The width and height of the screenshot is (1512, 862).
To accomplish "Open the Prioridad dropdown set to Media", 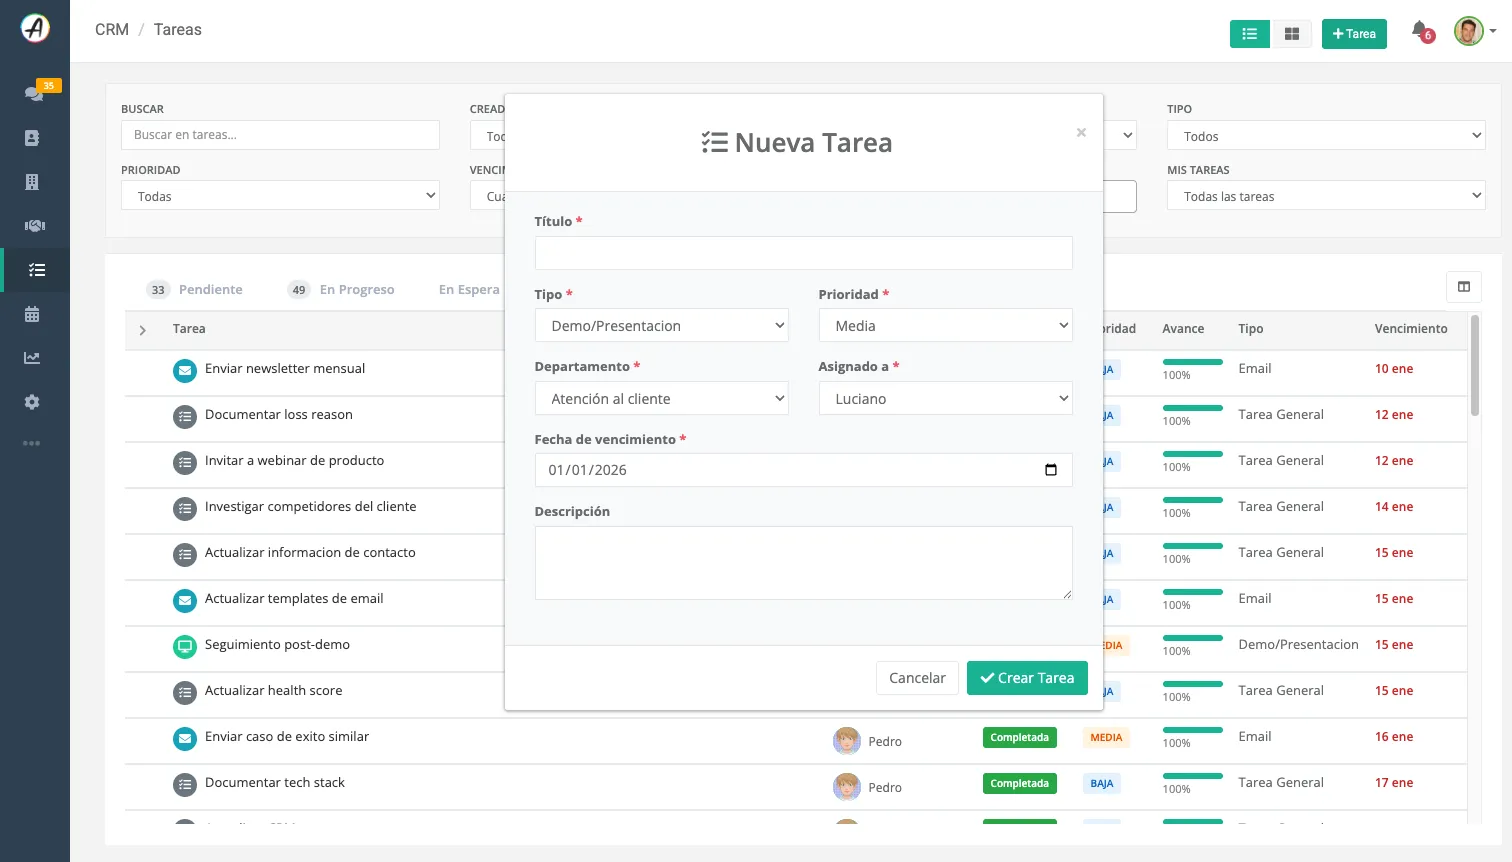I will click(x=945, y=326).
